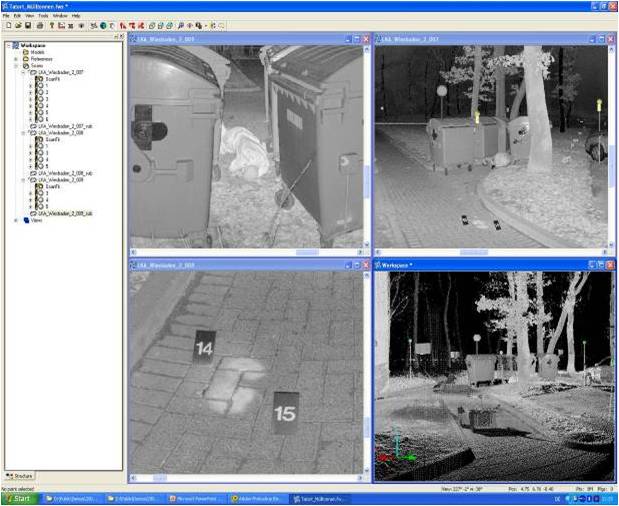Switch to Adobe Photoshop taskbar button
The width and height of the screenshot is (619, 506).
pyautogui.click(x=257, y=499)
